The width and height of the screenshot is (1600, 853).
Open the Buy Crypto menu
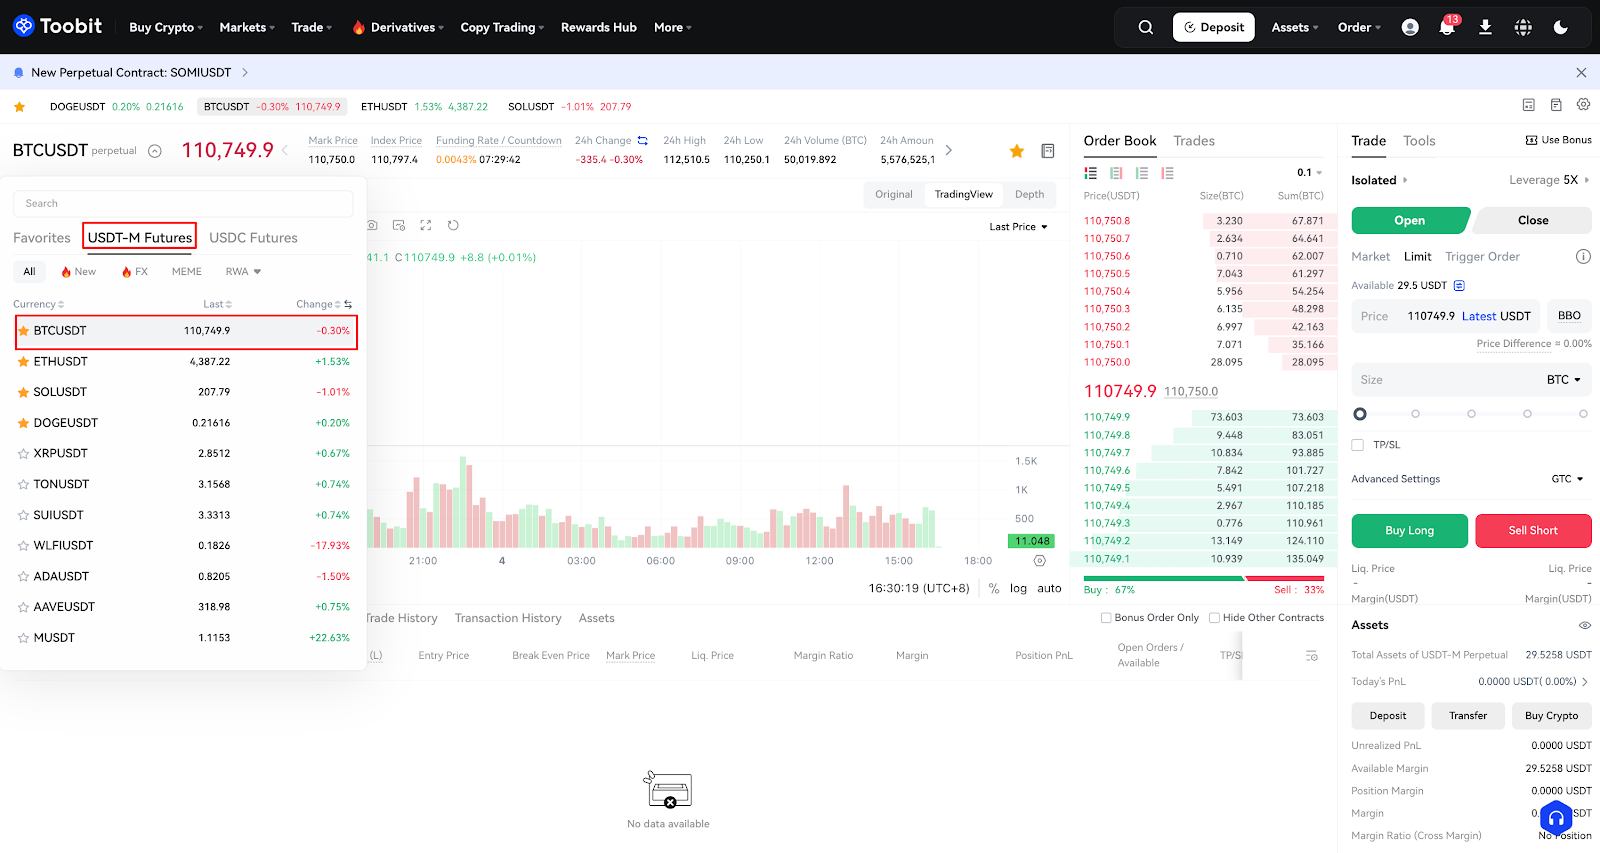point(166,27)
